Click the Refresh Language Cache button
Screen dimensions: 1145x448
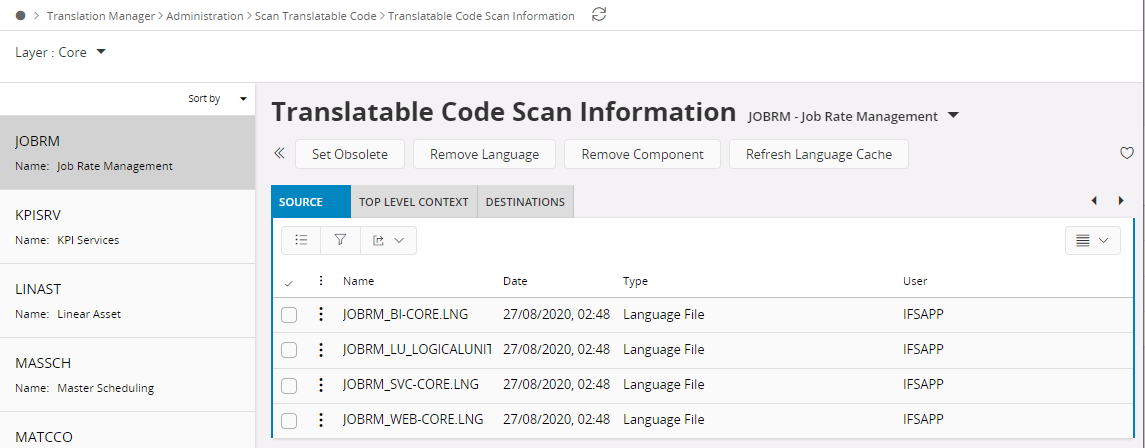(818, 154)
